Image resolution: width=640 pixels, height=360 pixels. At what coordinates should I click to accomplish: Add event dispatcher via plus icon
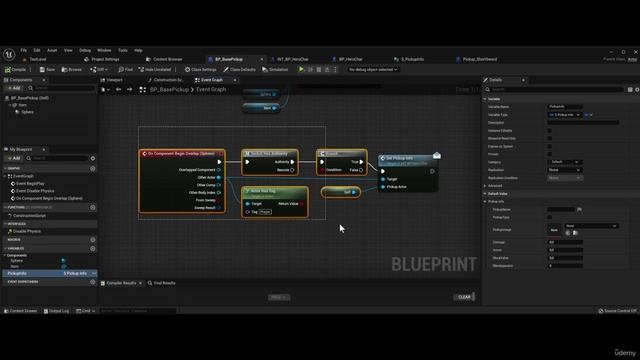93,282
